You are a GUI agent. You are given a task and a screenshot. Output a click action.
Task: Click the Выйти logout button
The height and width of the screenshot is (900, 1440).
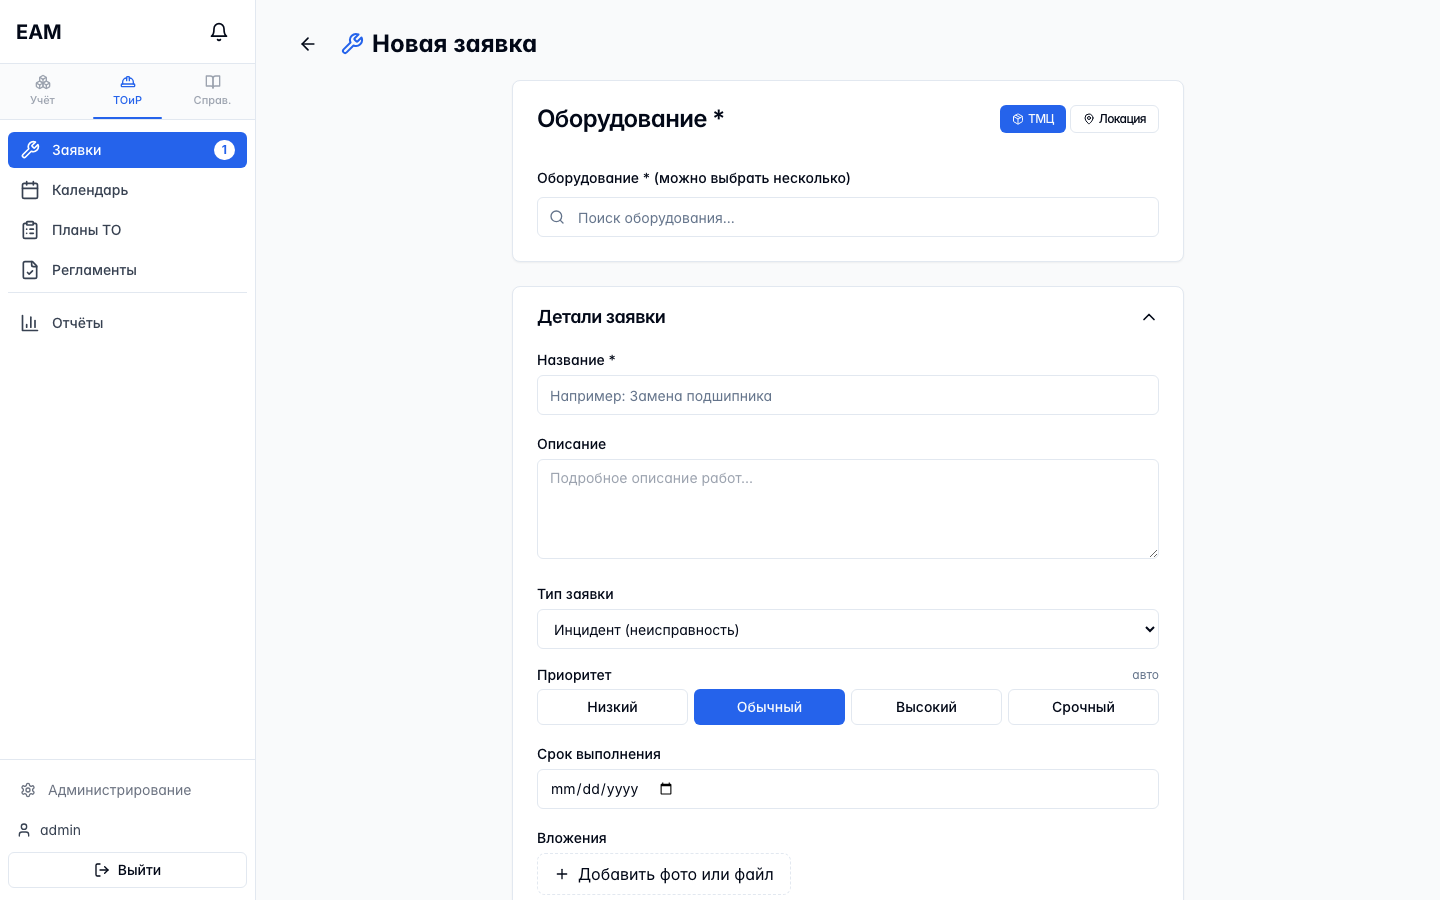coord(127,870)
